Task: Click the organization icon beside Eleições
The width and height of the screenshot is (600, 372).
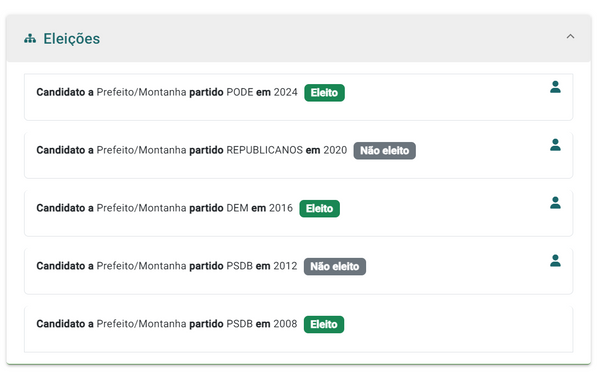Action: (x=30, y=39)
